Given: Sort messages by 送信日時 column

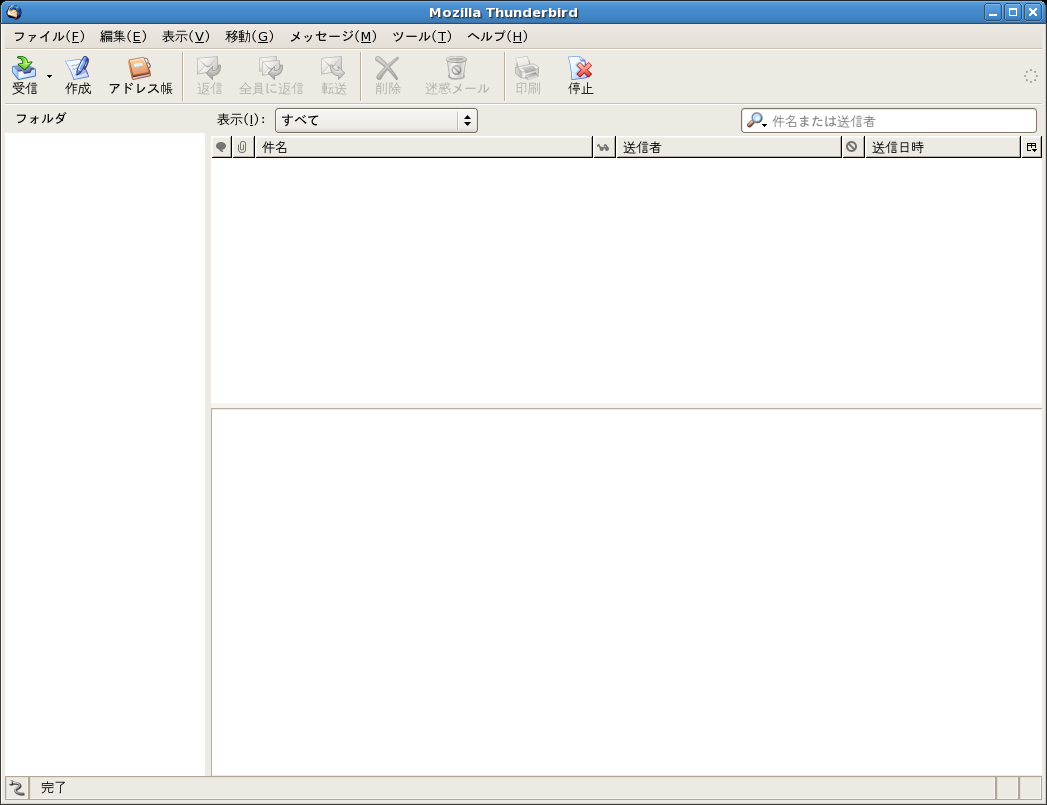Looking at the screenshot, I should tap(943, 147).
